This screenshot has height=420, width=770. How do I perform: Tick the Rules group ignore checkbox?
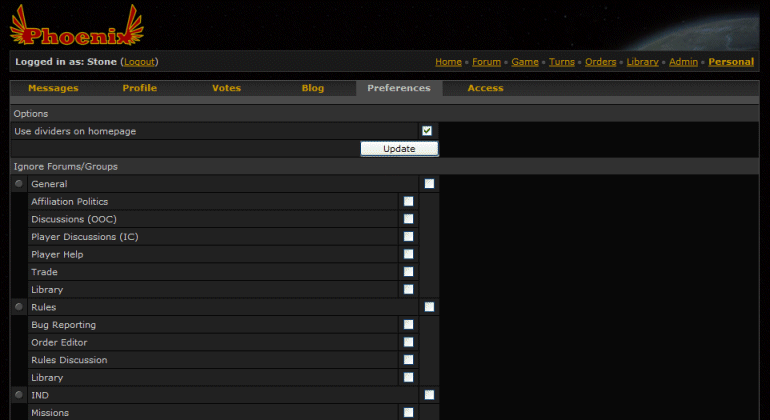(x=429, y=307)
